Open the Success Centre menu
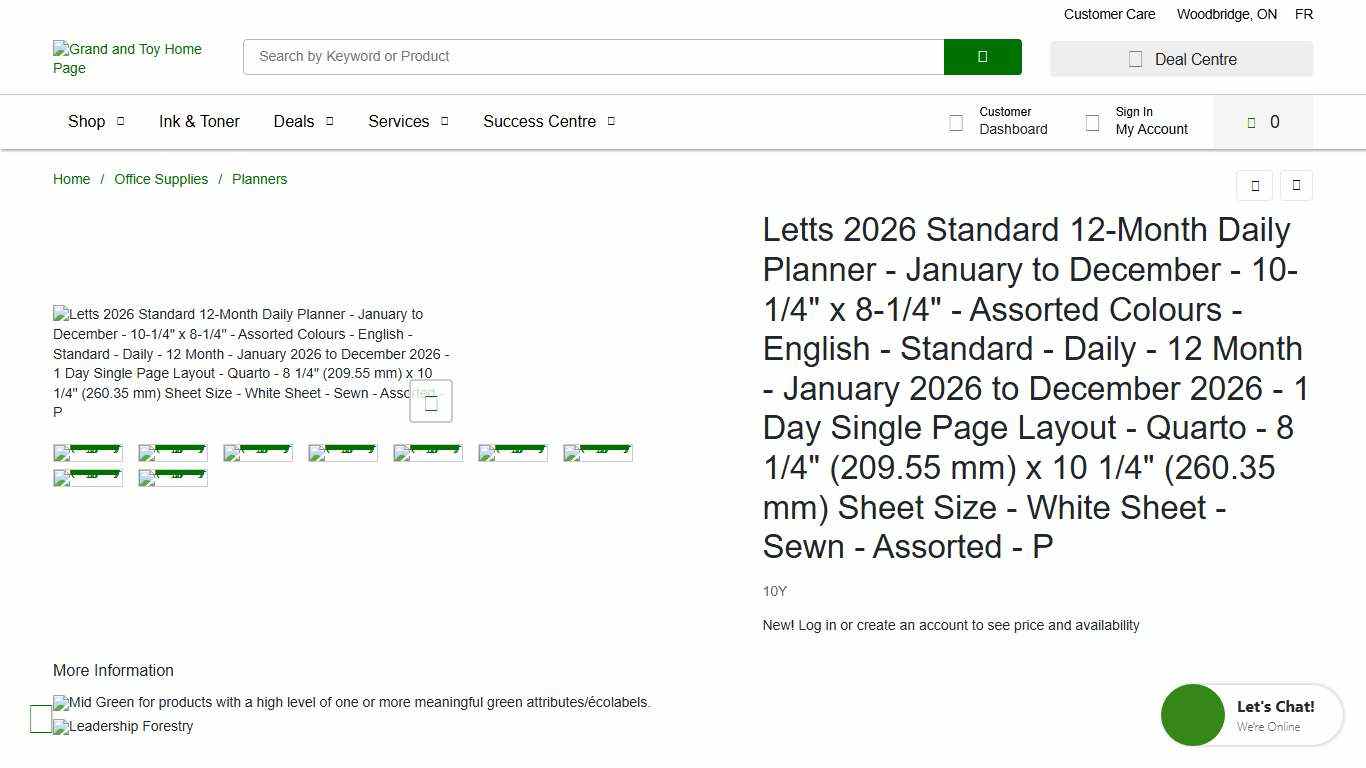Screen dimensions: 1366x768 click(548, 122)
